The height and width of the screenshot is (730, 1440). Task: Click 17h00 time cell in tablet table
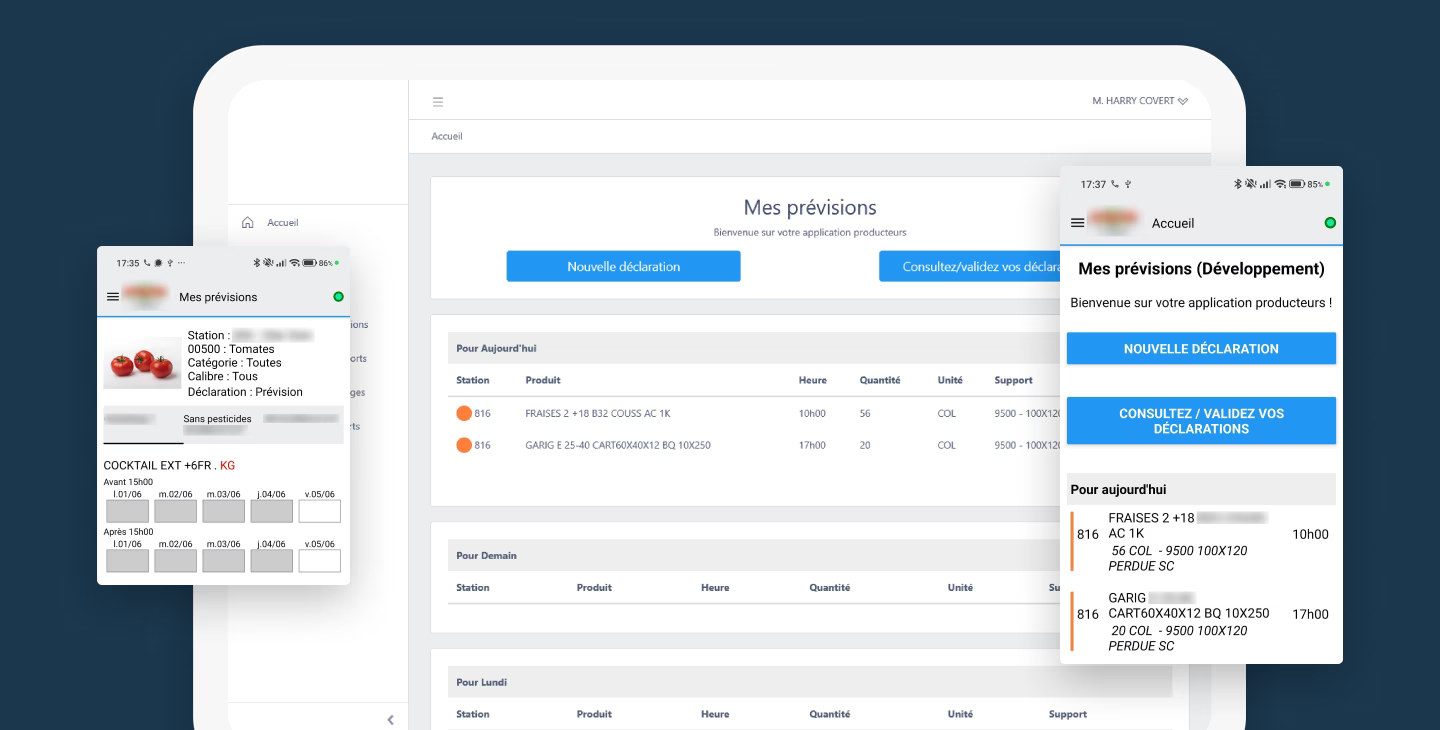[x=812, y=445]
